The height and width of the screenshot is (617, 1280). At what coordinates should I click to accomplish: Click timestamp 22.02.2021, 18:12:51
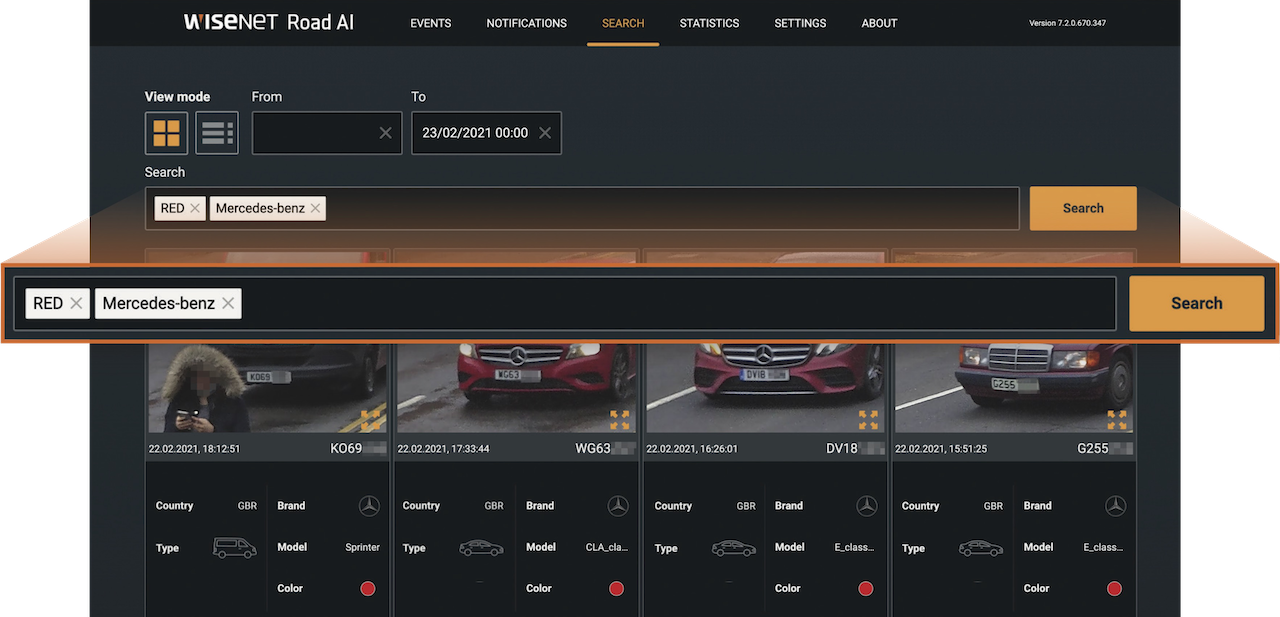click(194, 449)
